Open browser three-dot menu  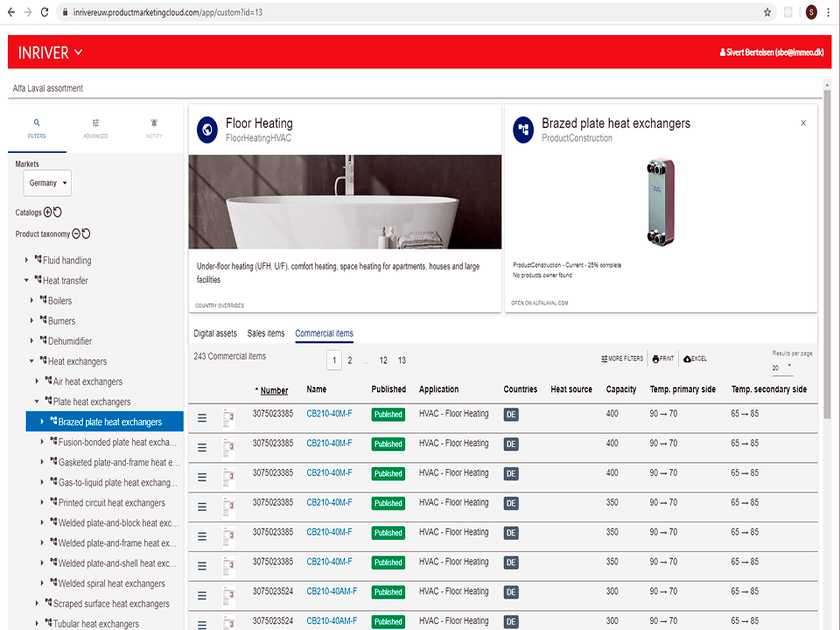point(828,12)
